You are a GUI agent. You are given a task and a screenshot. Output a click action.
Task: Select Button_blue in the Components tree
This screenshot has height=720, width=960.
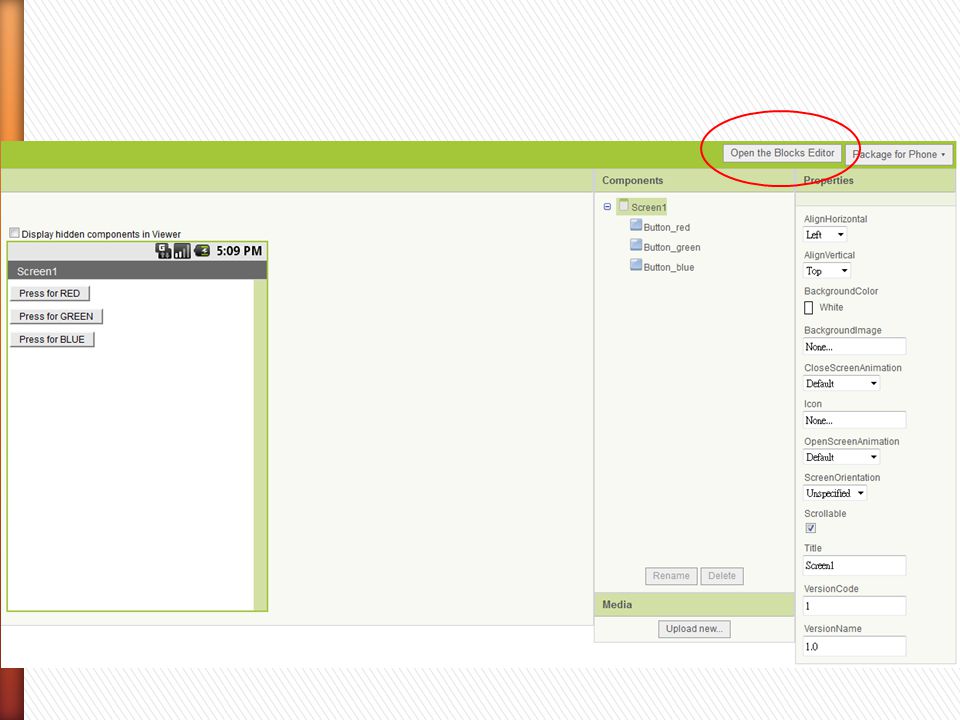coord(669,268)
